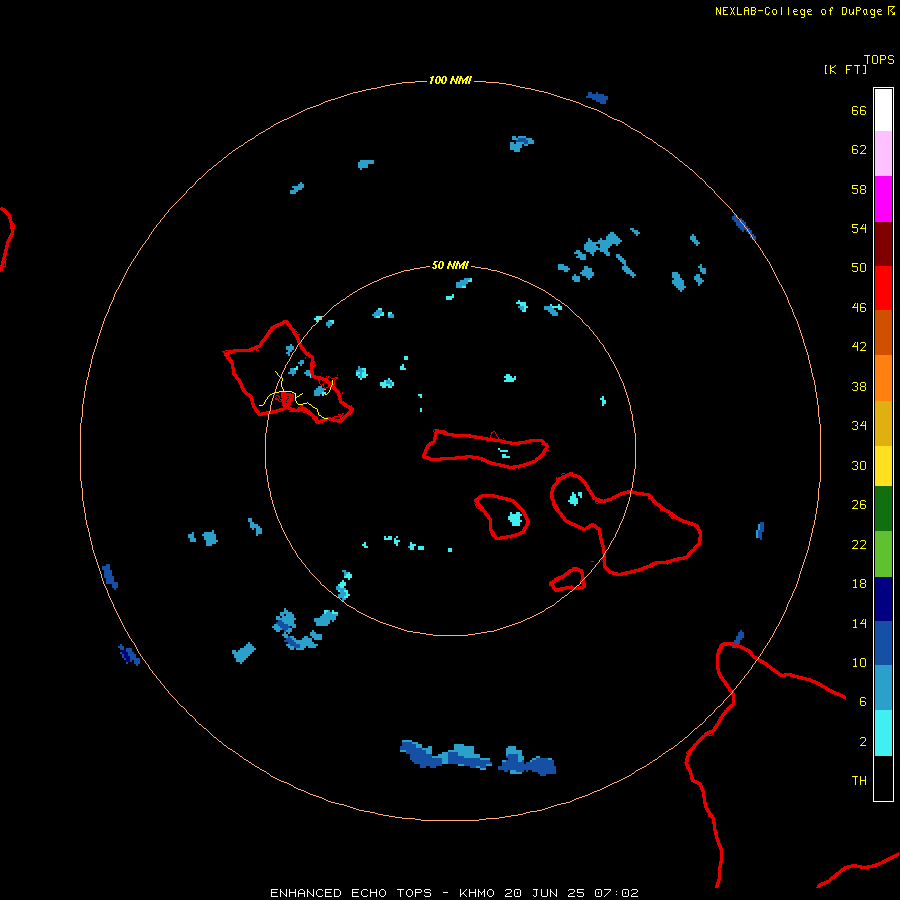This screenshot has width=900, height=900.
Task: Click the small round island with cyan echo
Action: (502, 517)
